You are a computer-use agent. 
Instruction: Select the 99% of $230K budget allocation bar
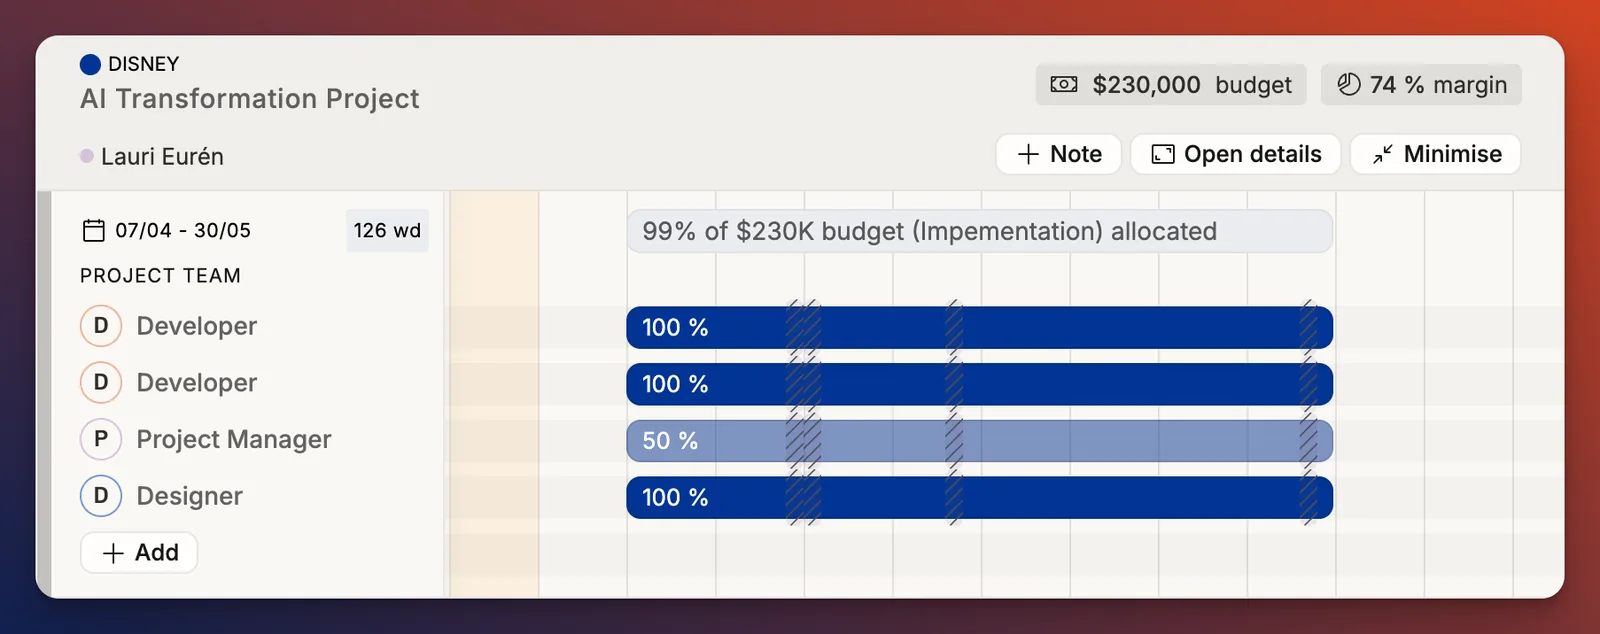[x=980, y=231]
